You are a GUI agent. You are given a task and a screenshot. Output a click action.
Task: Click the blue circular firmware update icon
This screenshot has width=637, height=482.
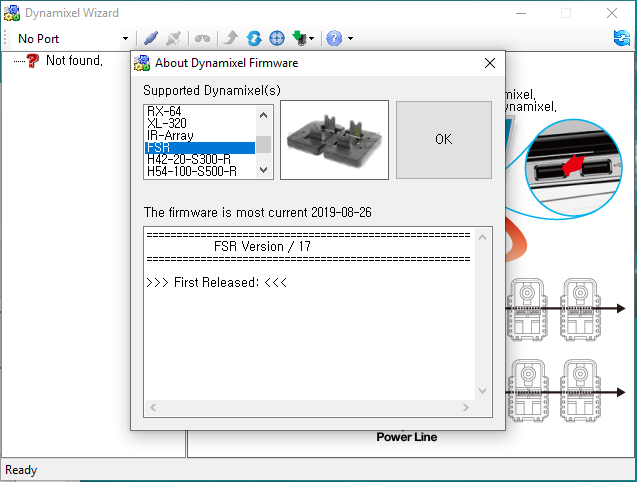pyautogui.click(x=254, y=38)
